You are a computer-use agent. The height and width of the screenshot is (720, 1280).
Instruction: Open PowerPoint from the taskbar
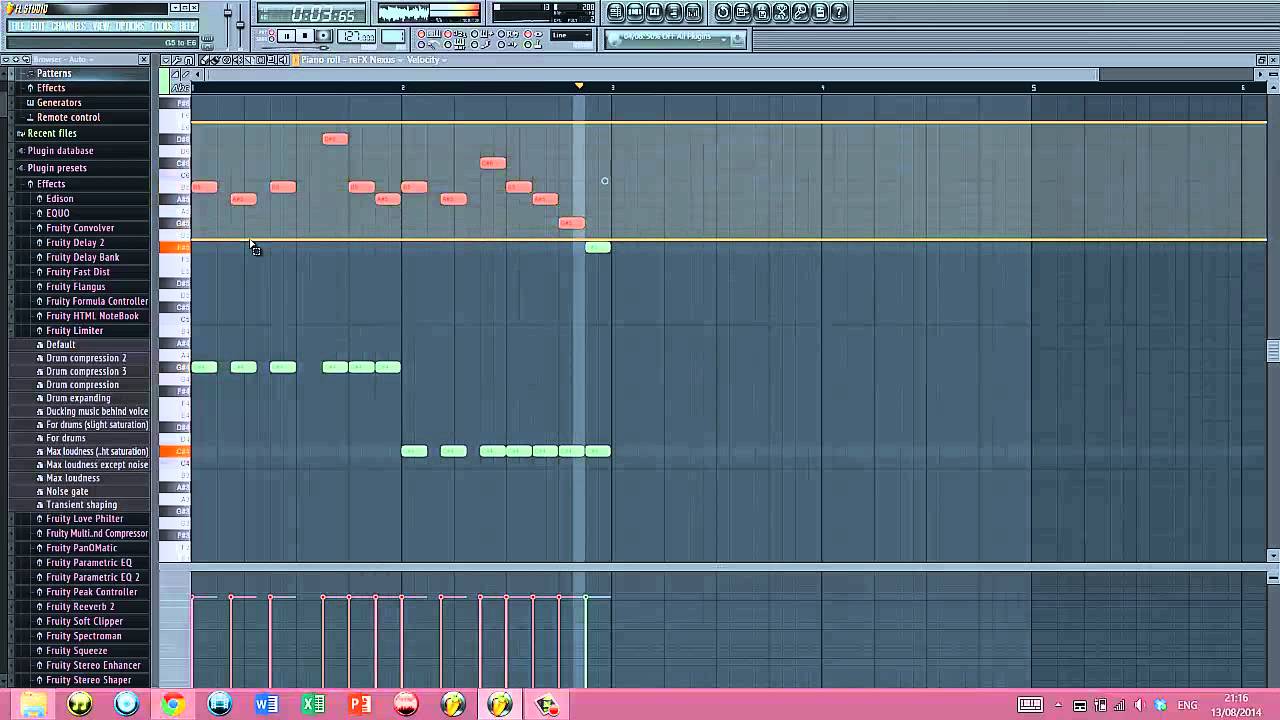pos(360,704)
